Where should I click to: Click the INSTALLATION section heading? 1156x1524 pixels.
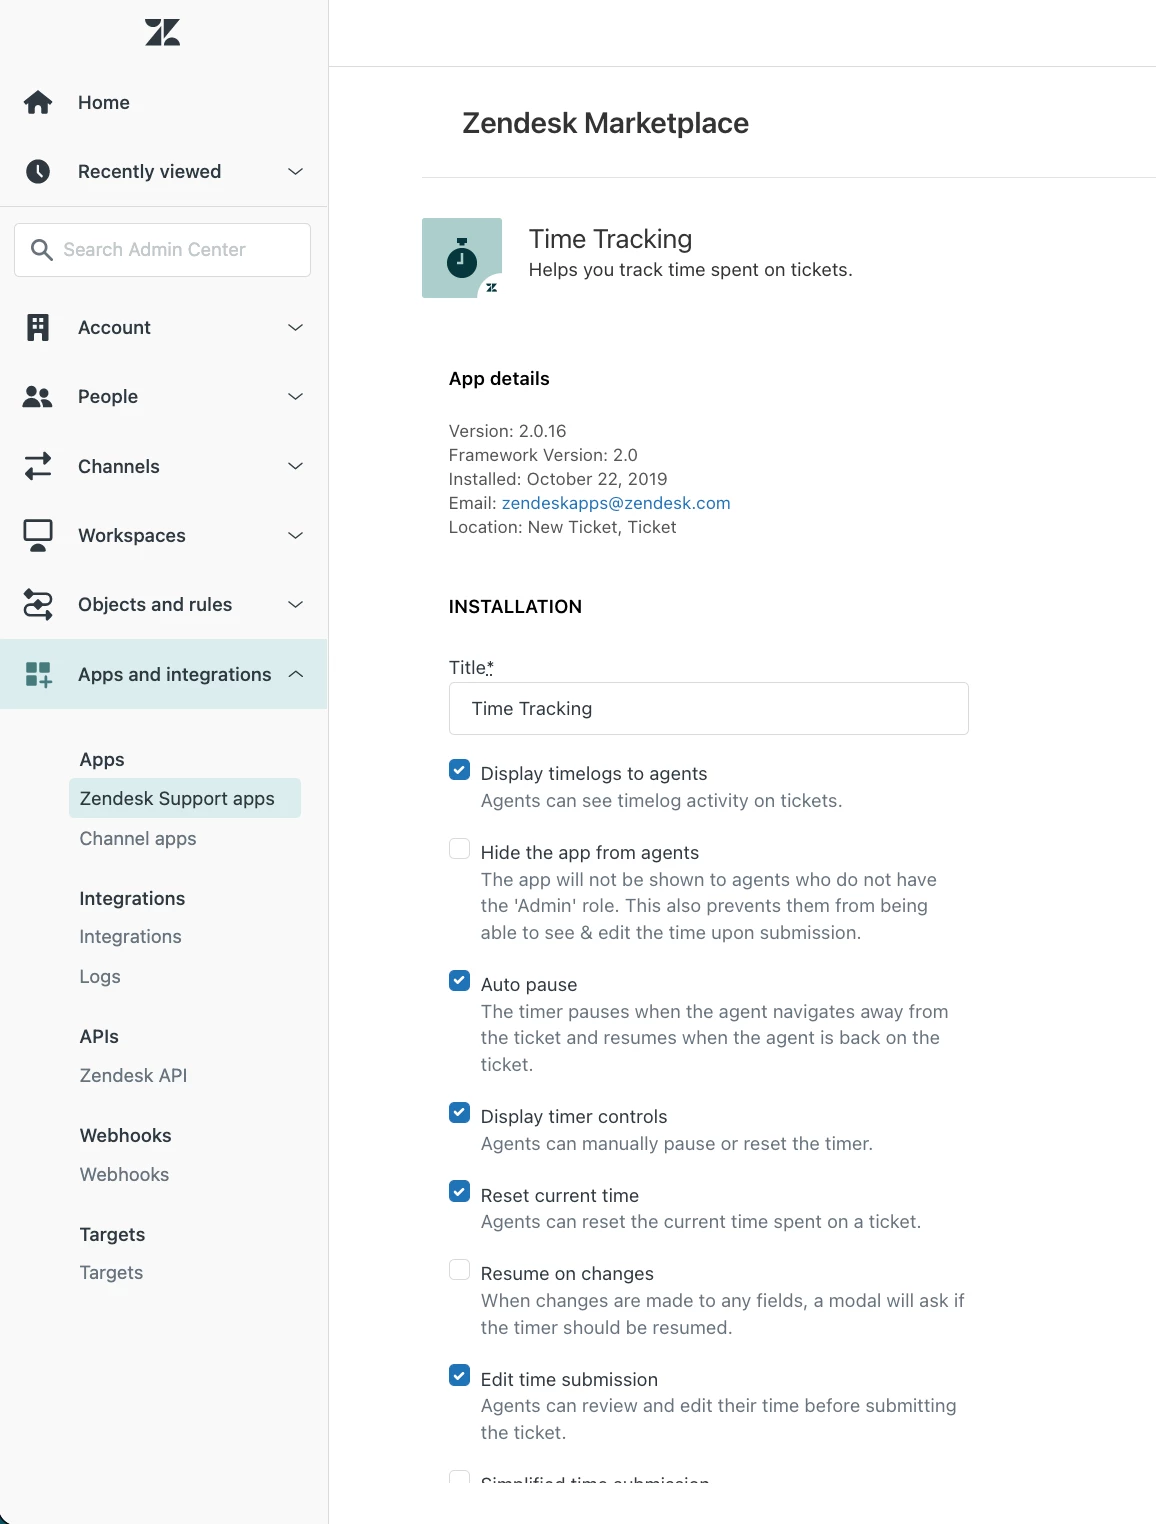515,607
